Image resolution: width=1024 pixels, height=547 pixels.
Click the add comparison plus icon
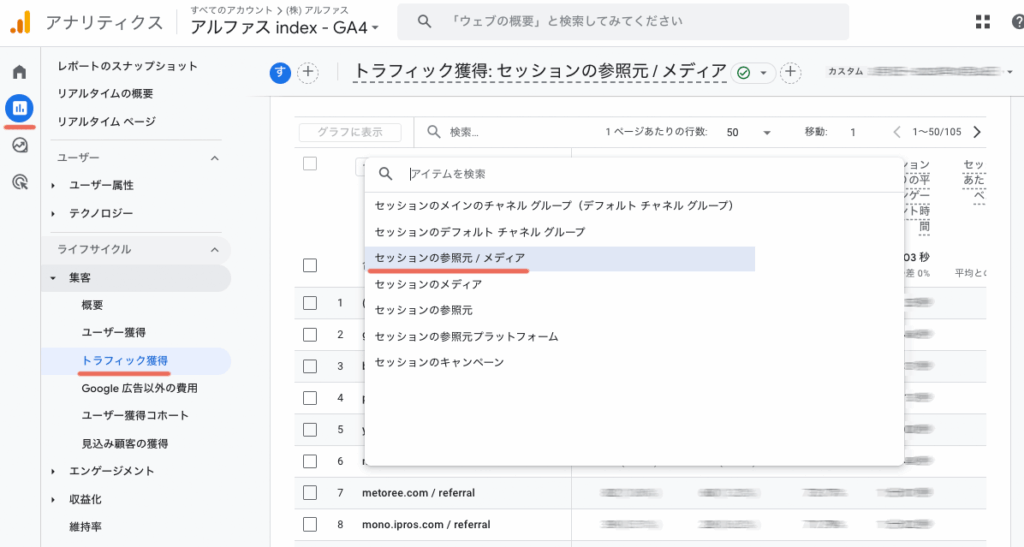pyautogui.click(x=308, y=72)
